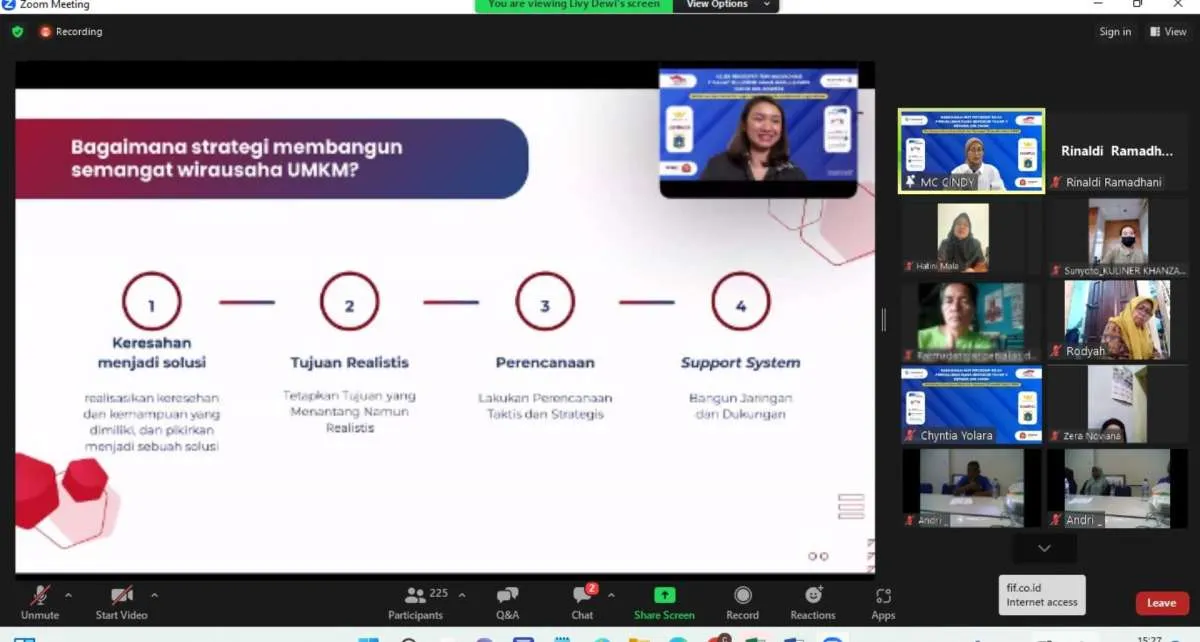The image size is (1200, 642).
Task: Click Rinaldi Ramadhani's muted mic icon
Action: (x=1054, y=181)
